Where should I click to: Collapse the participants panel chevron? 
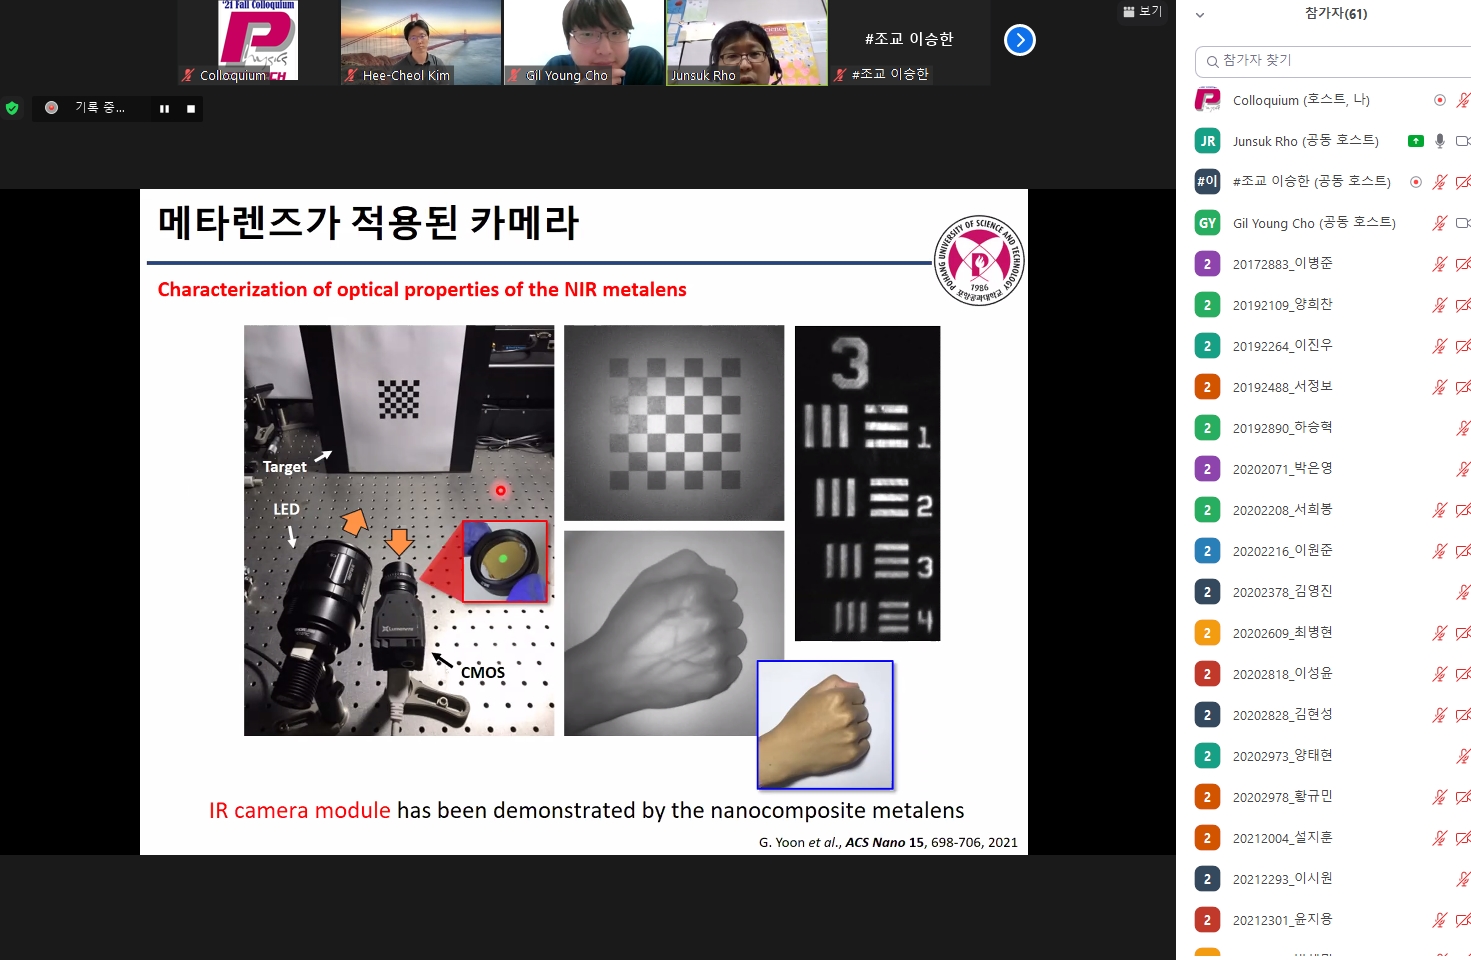pos(1200,15)
